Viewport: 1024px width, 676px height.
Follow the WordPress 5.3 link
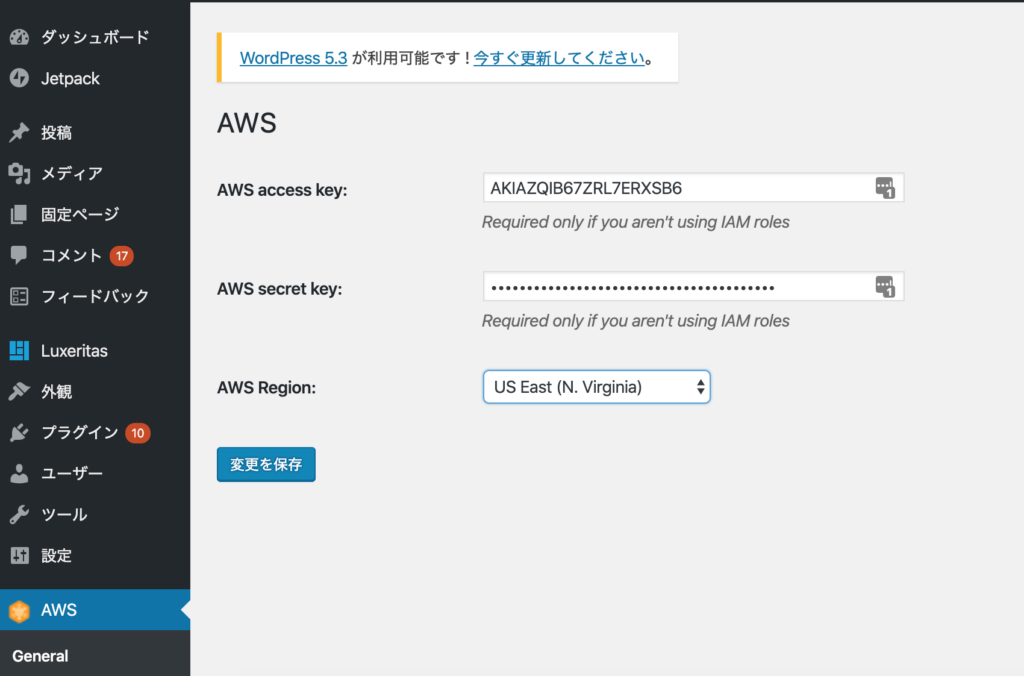click(293, 58)
